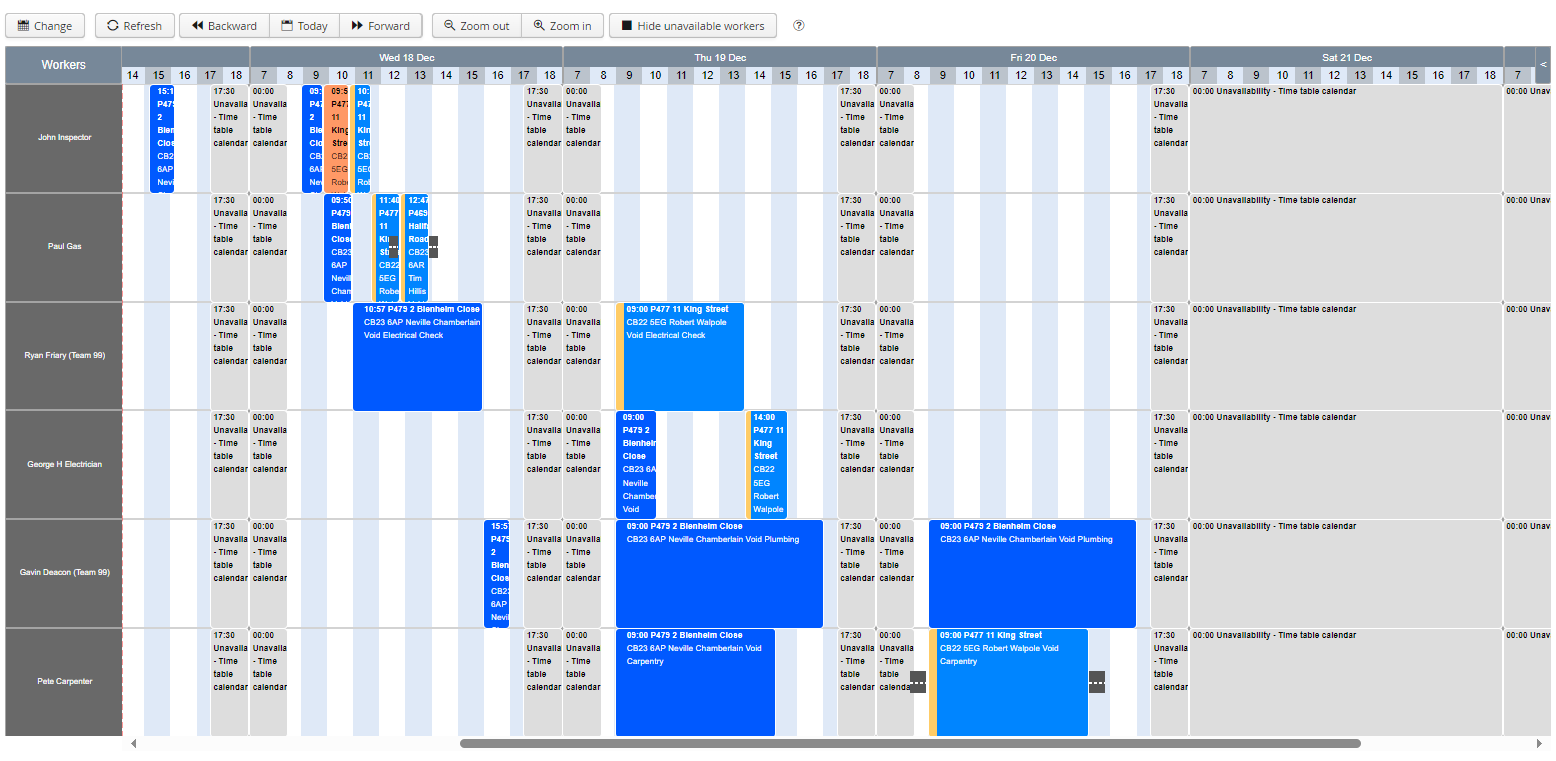The image size is (1556, 761).
Task: Select Ryan Friary (Team 99) worker header
Action: tap(64, 356)
